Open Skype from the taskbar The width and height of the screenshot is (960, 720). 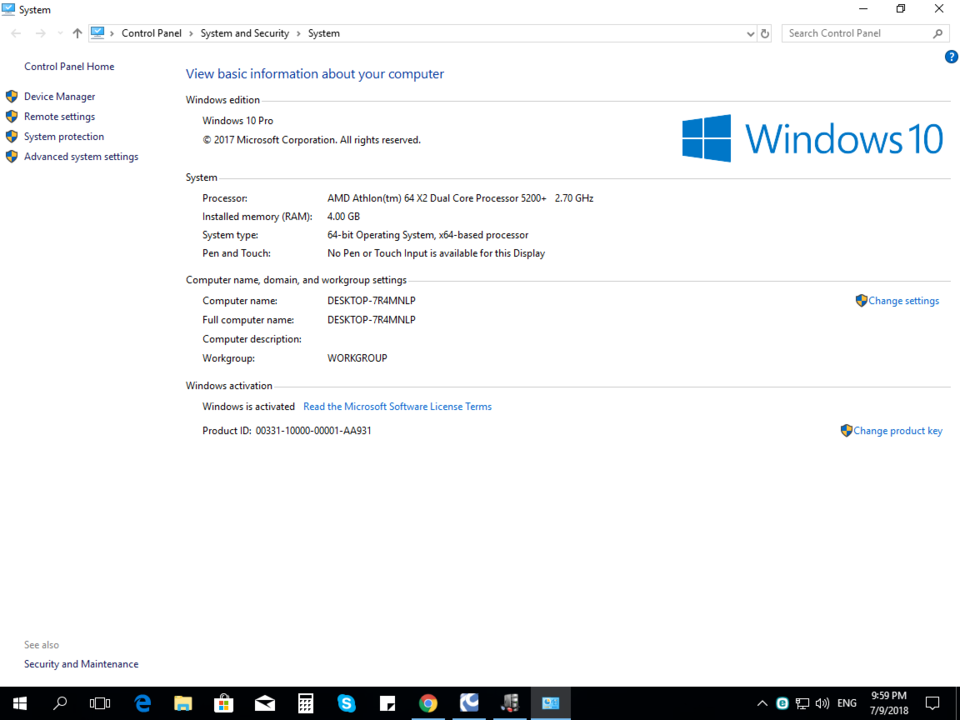click(347, 703)
